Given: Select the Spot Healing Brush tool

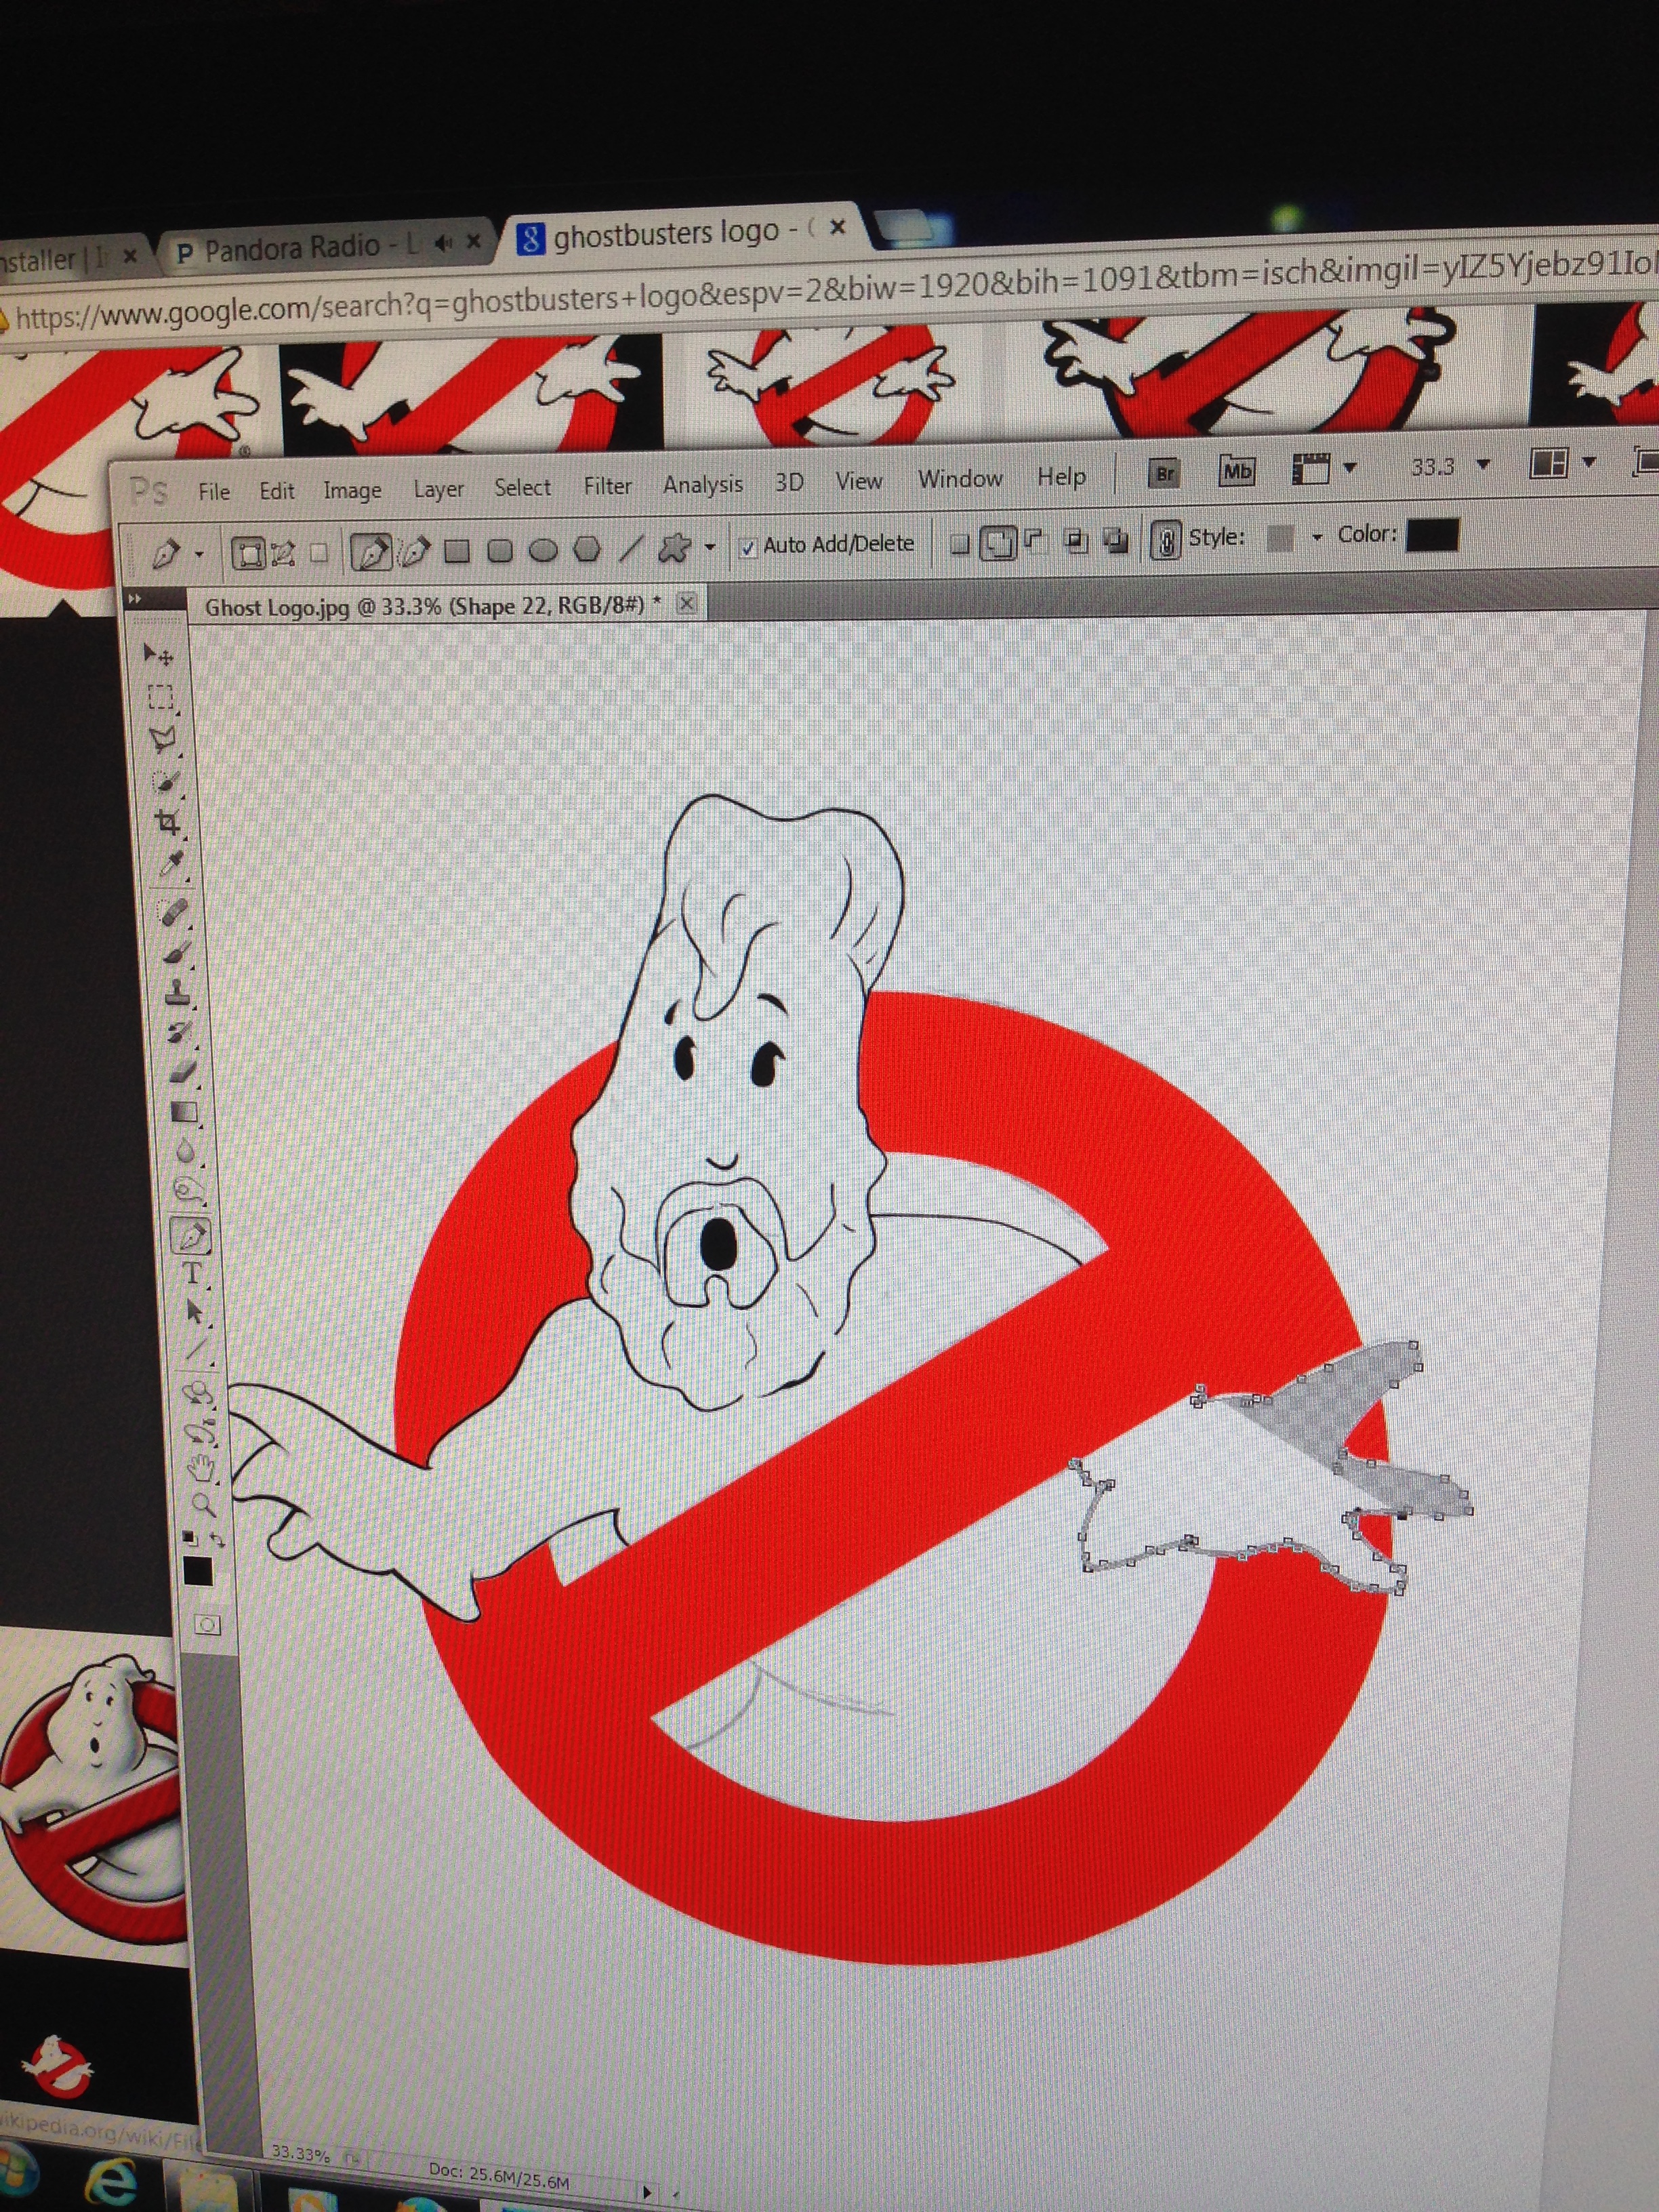Looking at the screenshot, I should [173, 912].
